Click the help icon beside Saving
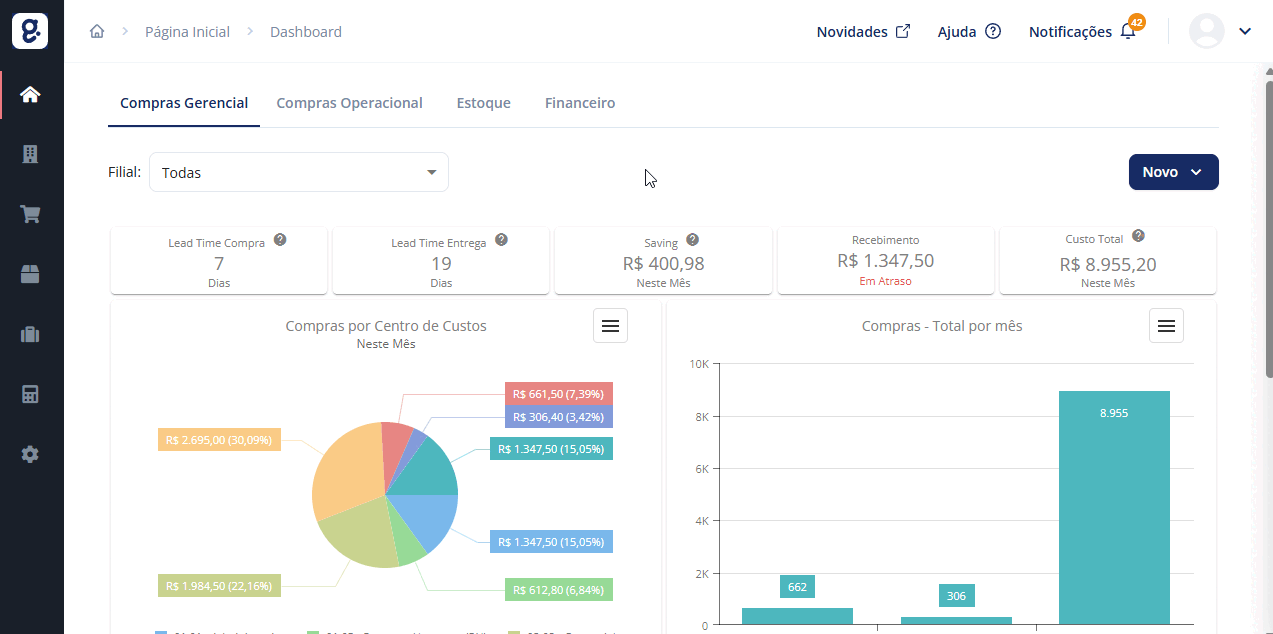The height and width of the screenshot is (634, 1273). pyautogui.click(x=692, y=240)
